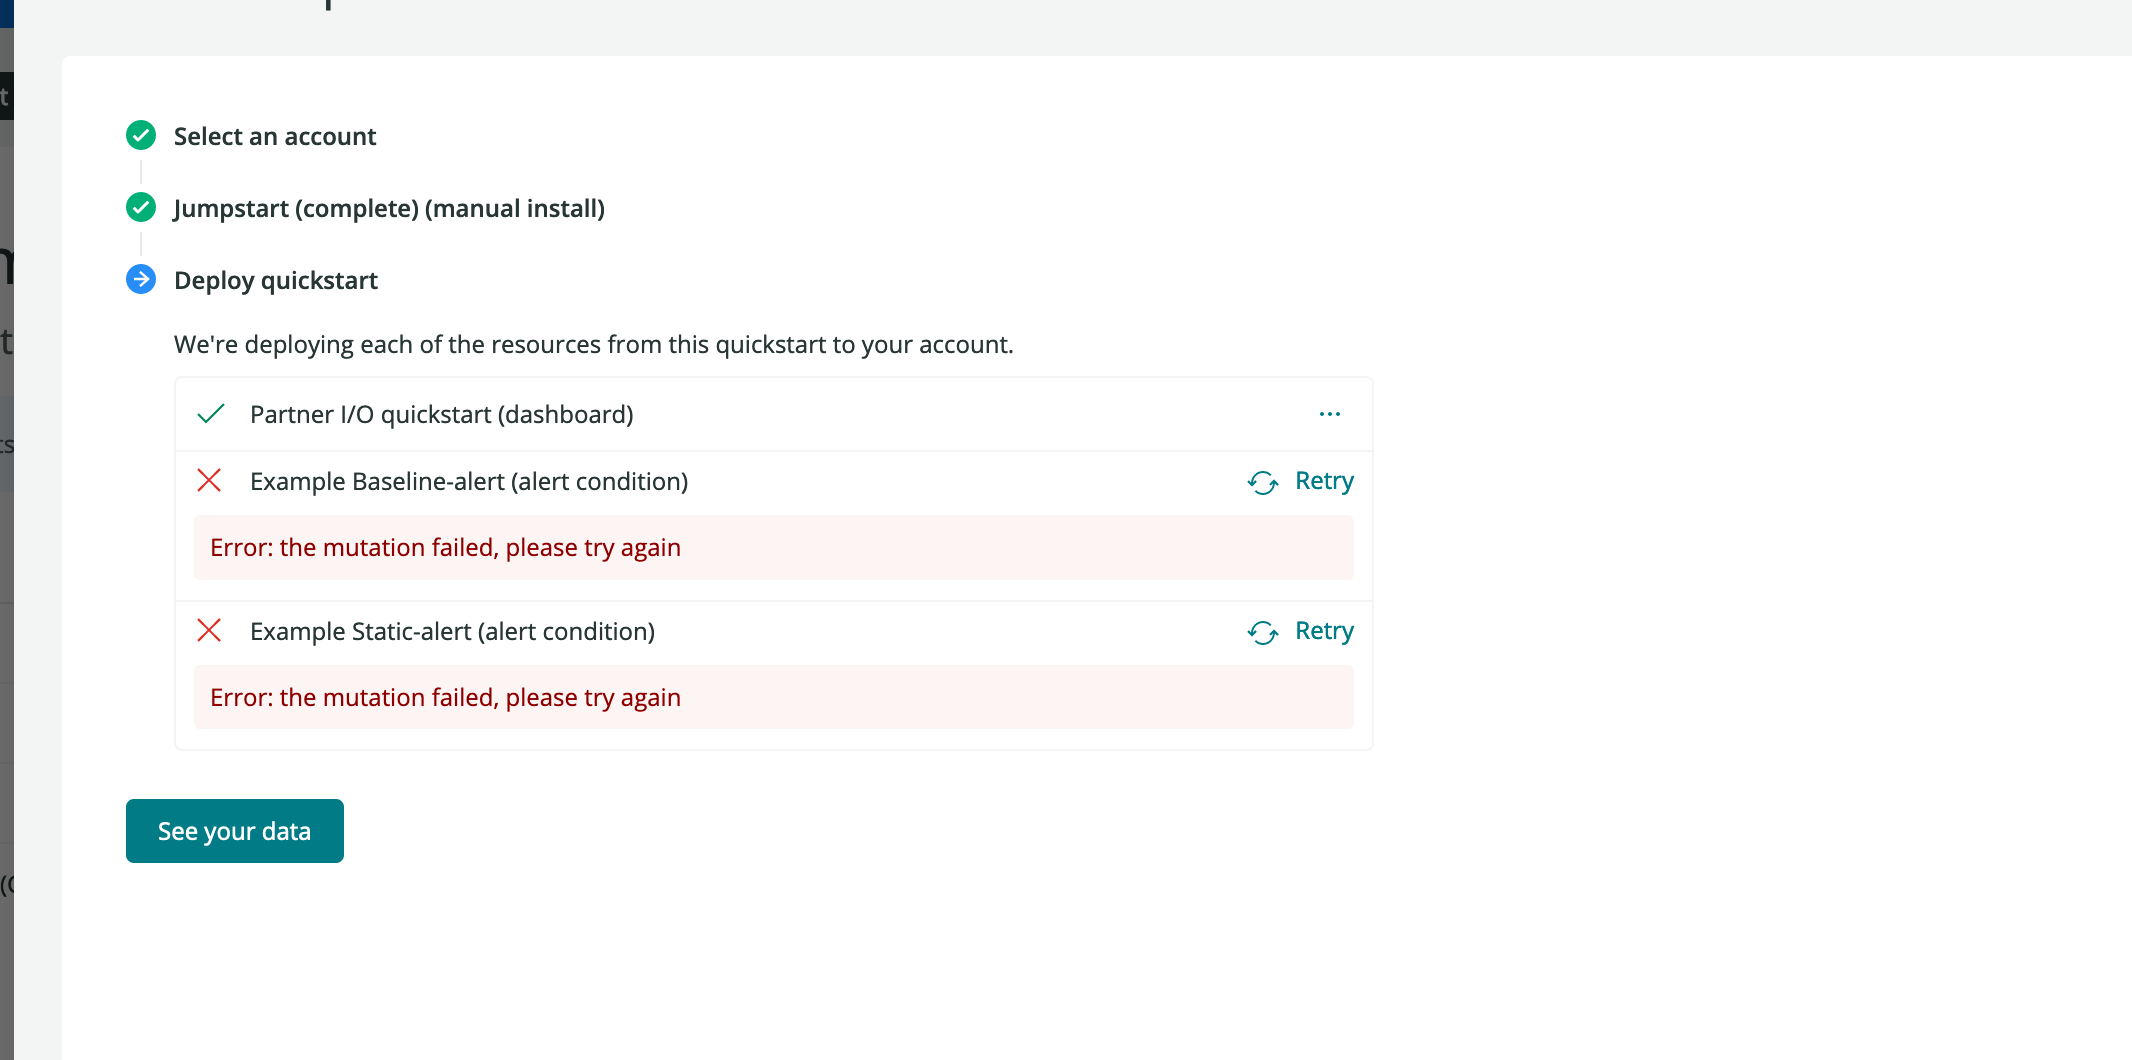
Task: Select the Select an account step label
Action: click(275, 136)
